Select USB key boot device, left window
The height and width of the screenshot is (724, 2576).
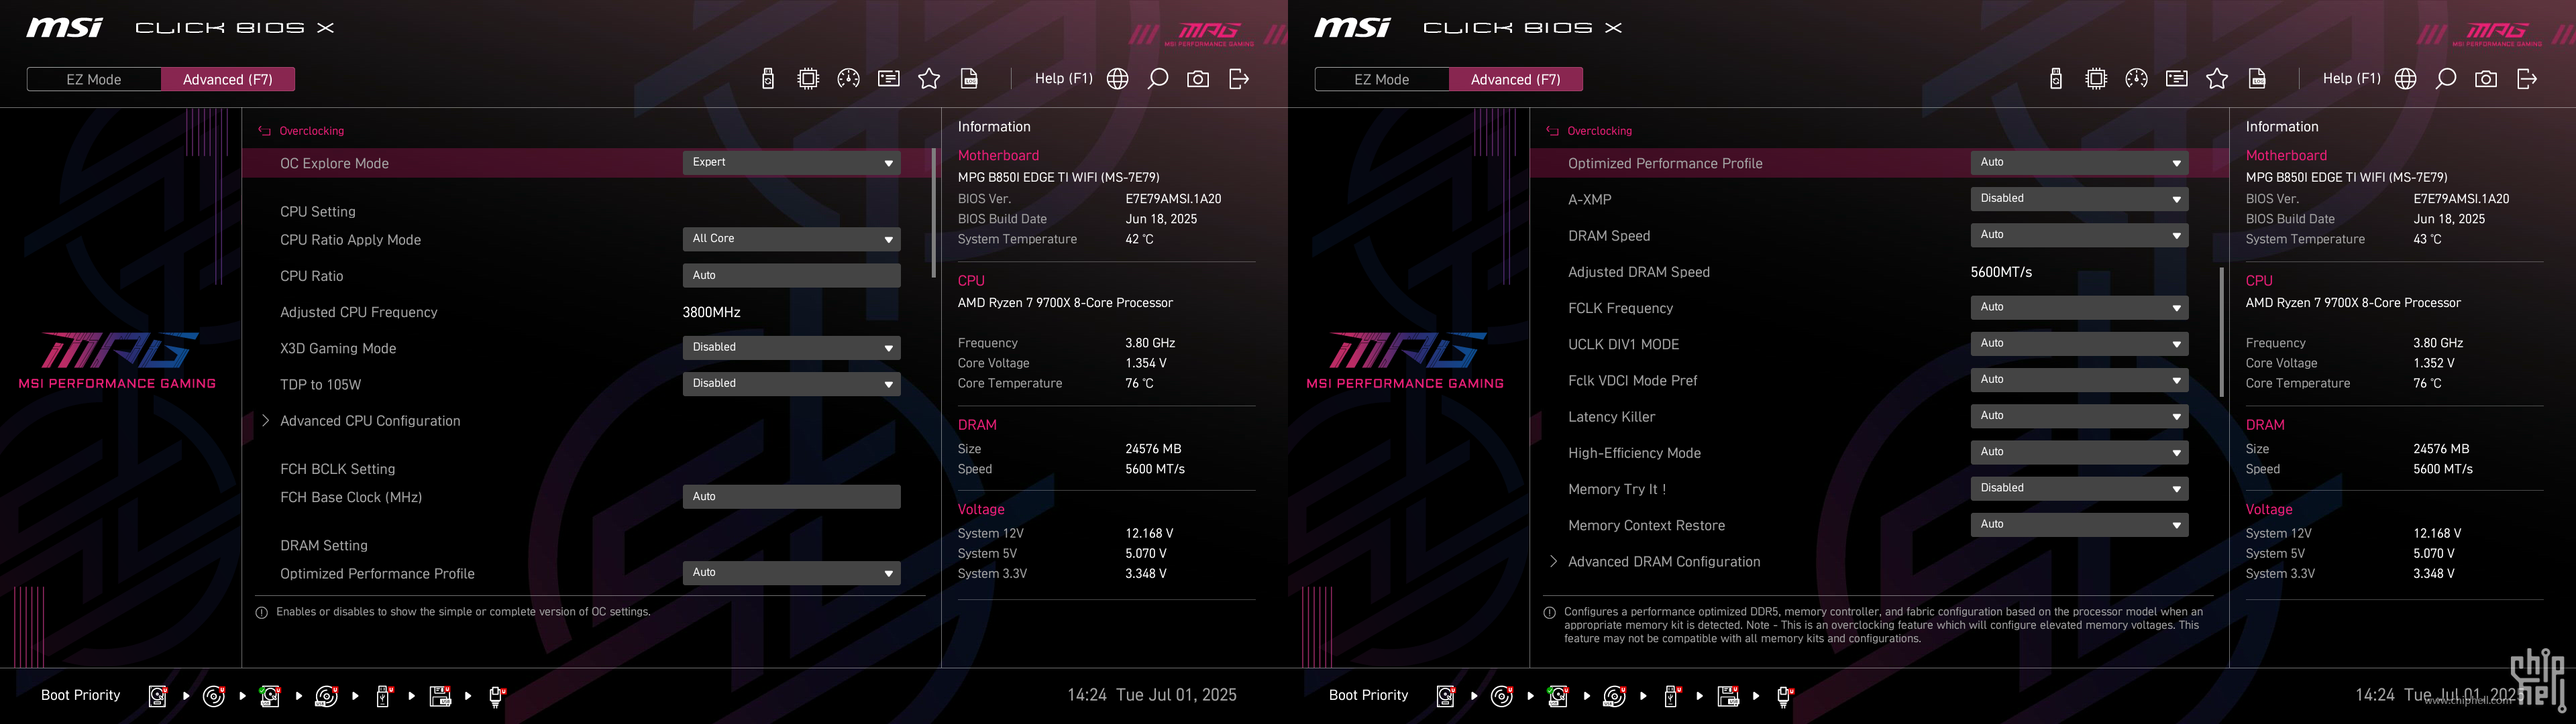click(383, 696)
